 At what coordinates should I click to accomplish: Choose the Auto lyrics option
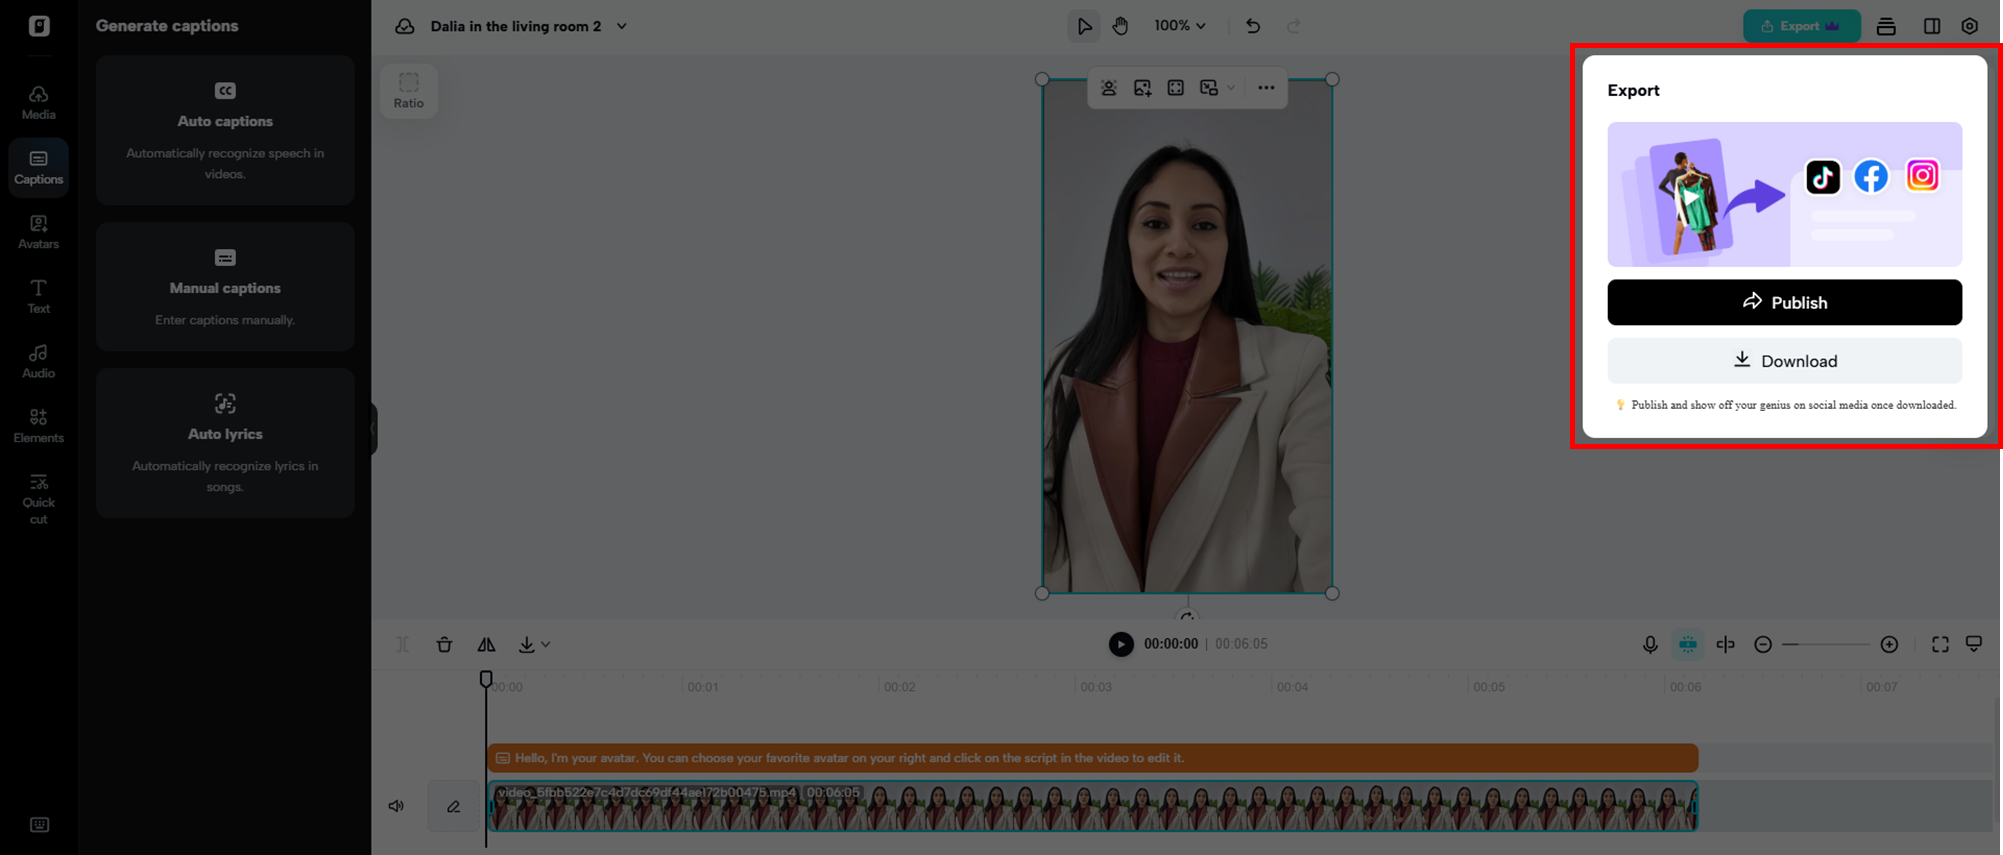click(225, 442)
